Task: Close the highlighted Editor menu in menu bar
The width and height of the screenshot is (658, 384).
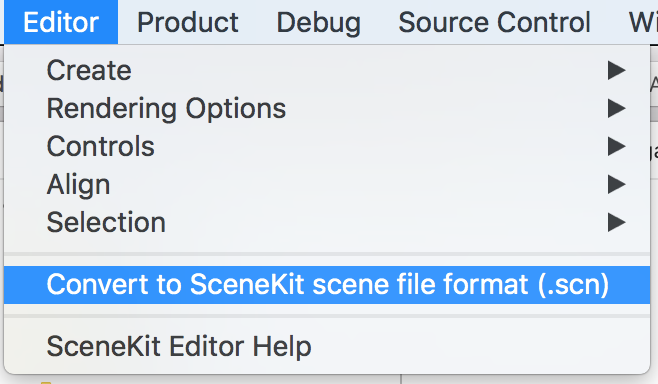Action: 61,22
